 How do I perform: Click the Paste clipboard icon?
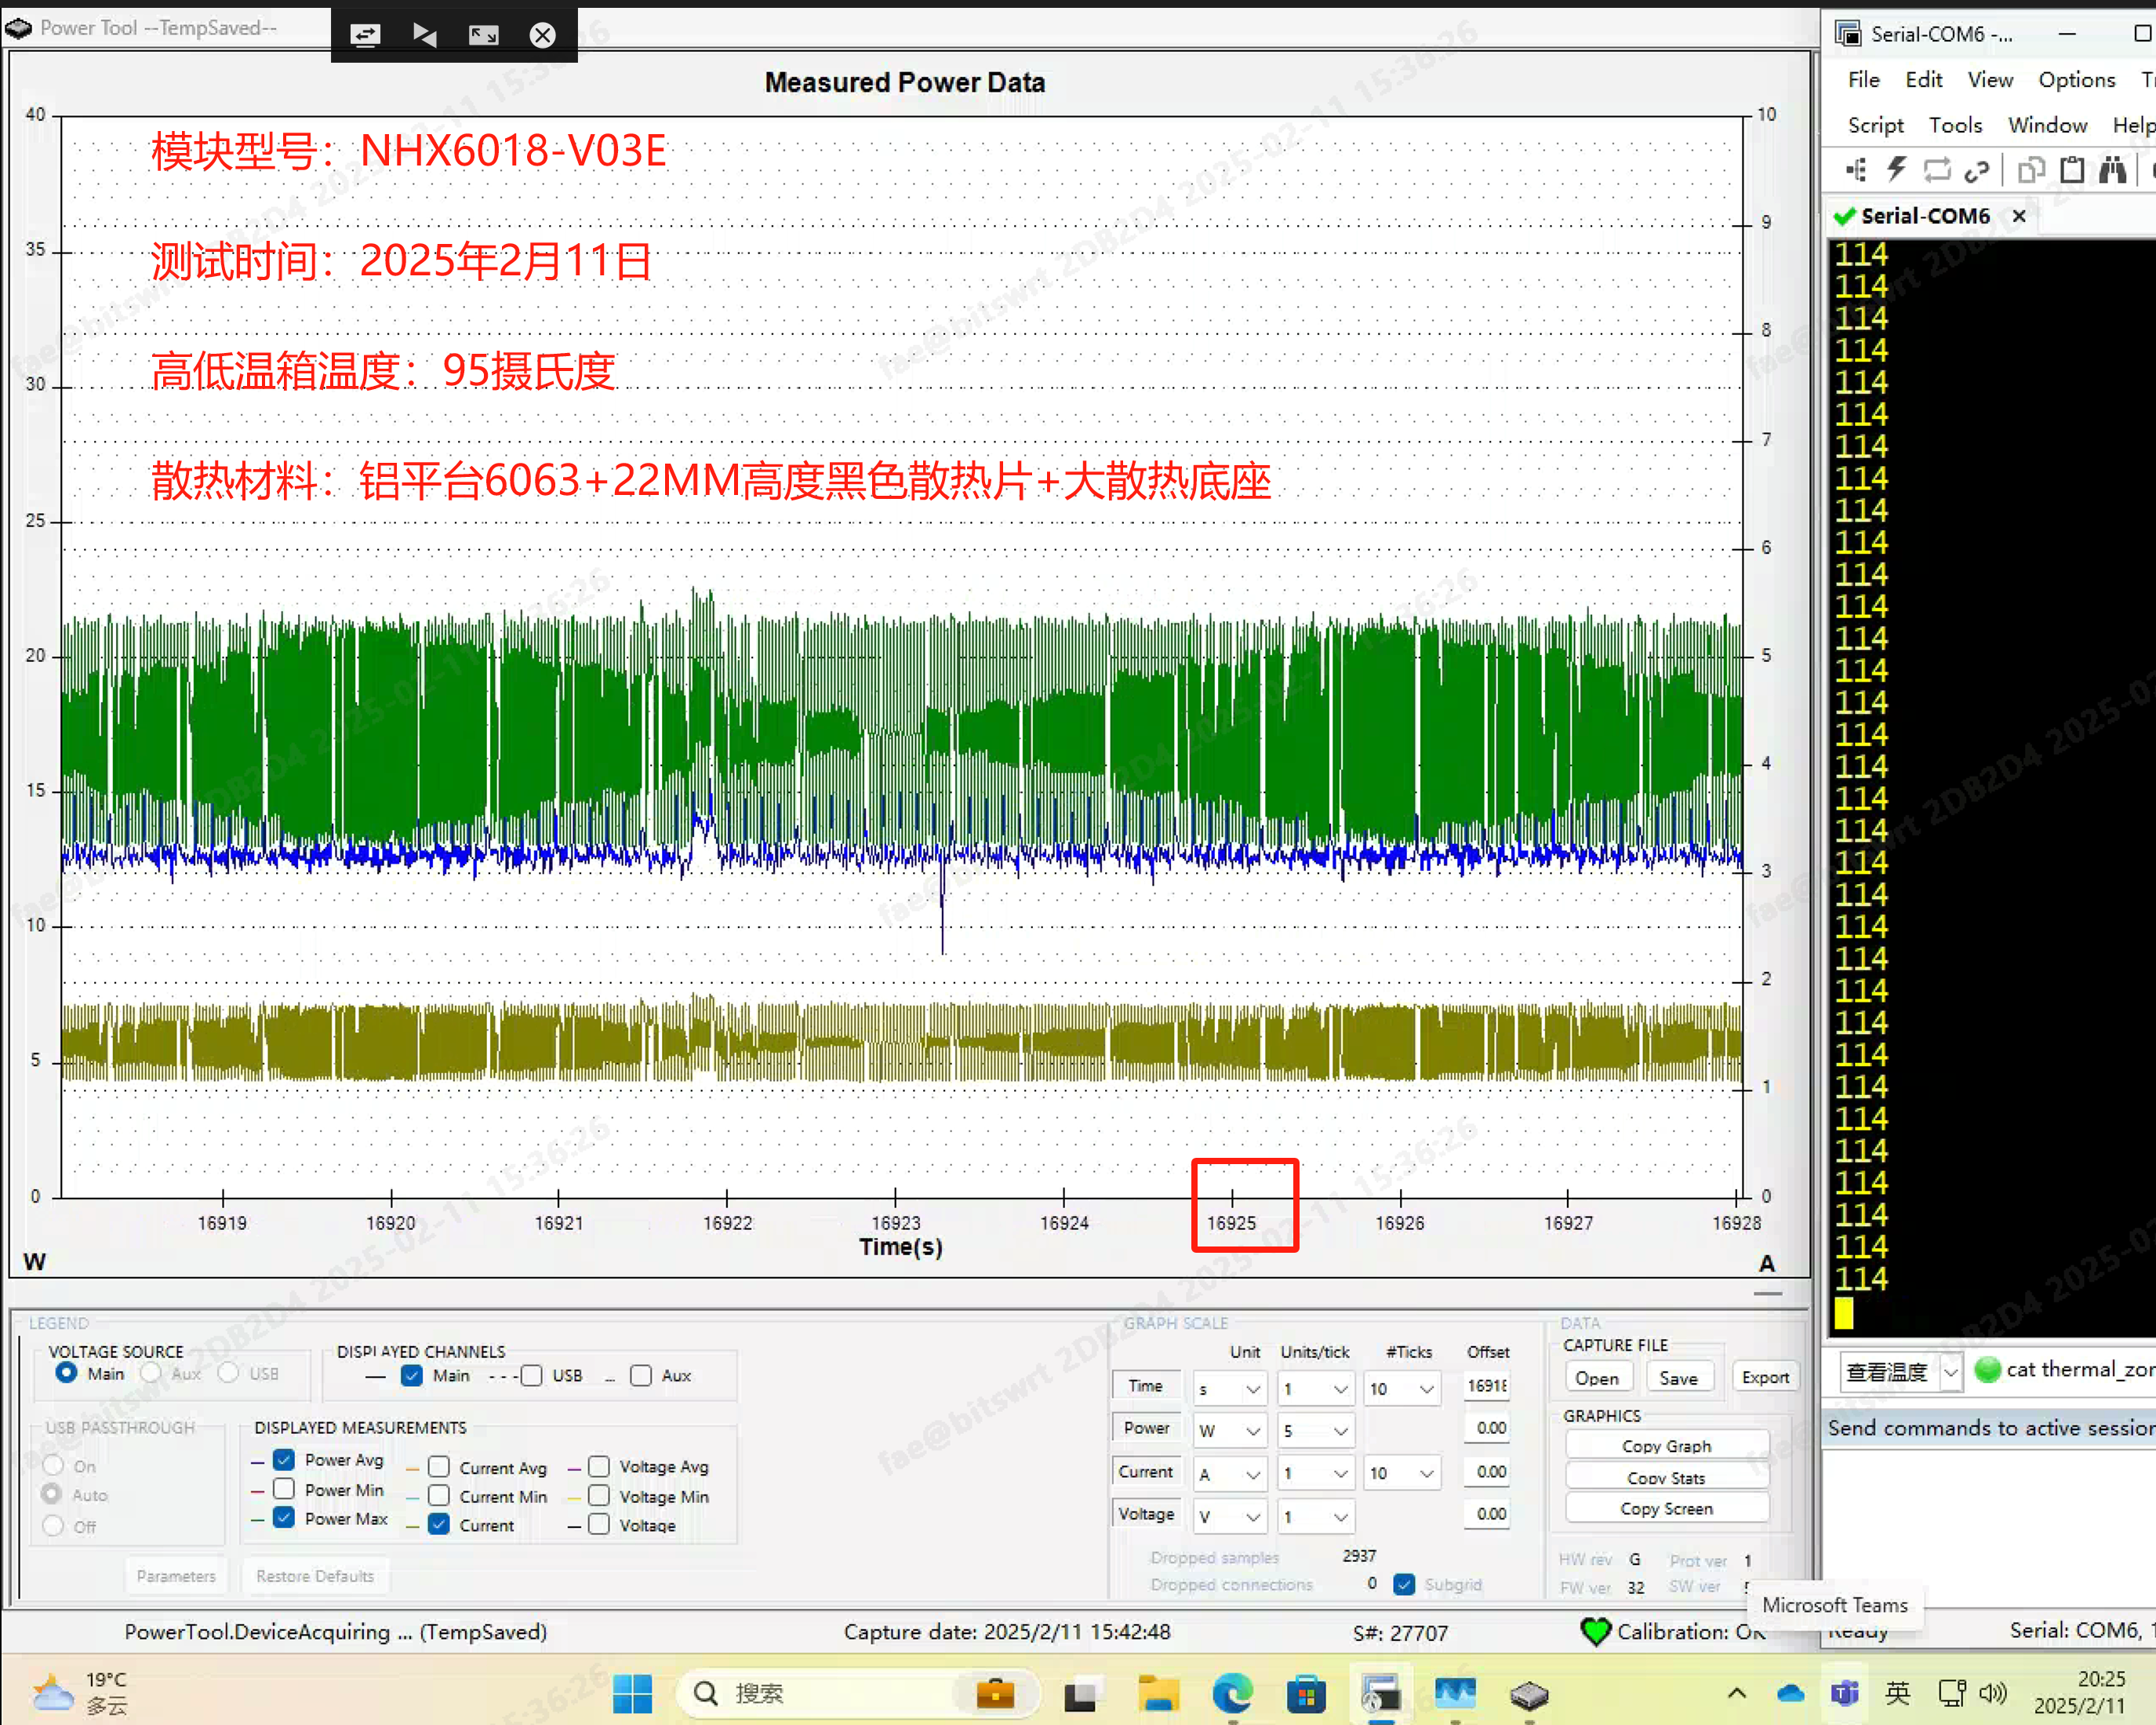tap(2072, 170)
